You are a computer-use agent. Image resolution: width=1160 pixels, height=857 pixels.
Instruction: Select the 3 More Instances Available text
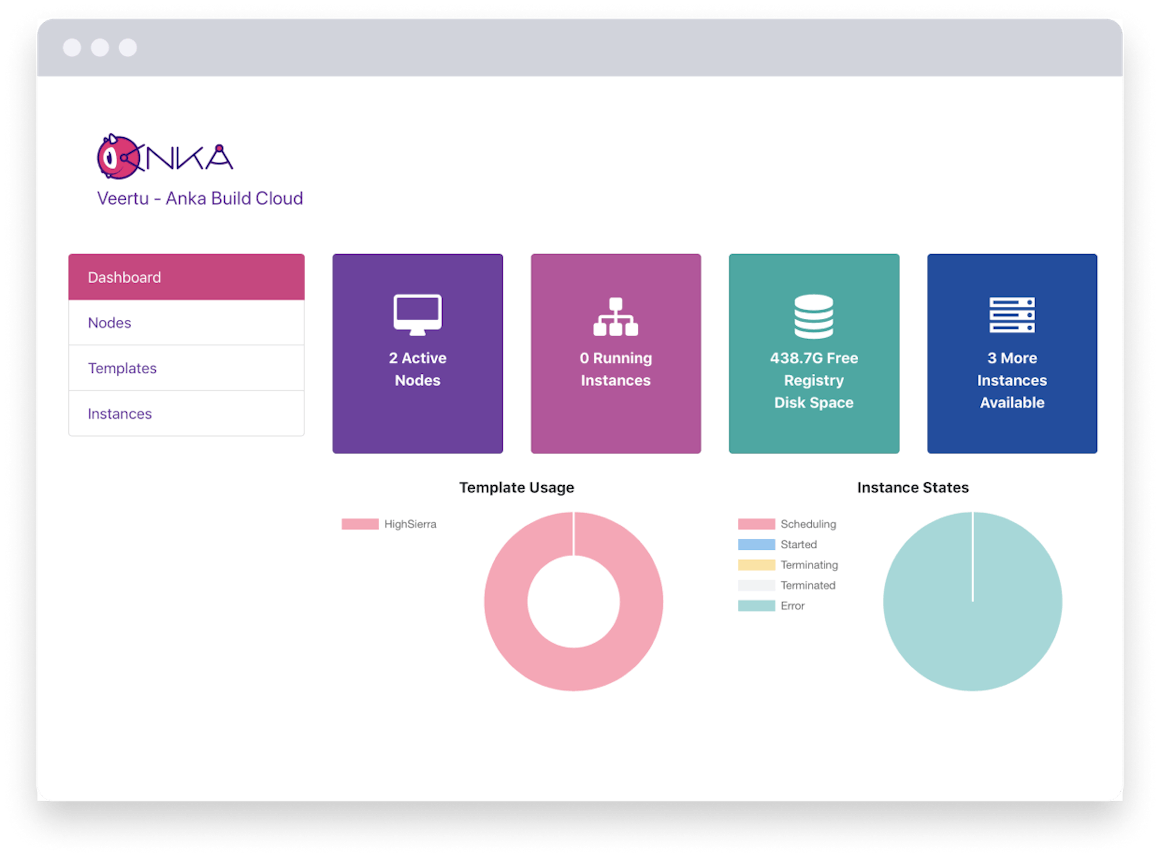pyautogui.click(x=1012, y=380)
